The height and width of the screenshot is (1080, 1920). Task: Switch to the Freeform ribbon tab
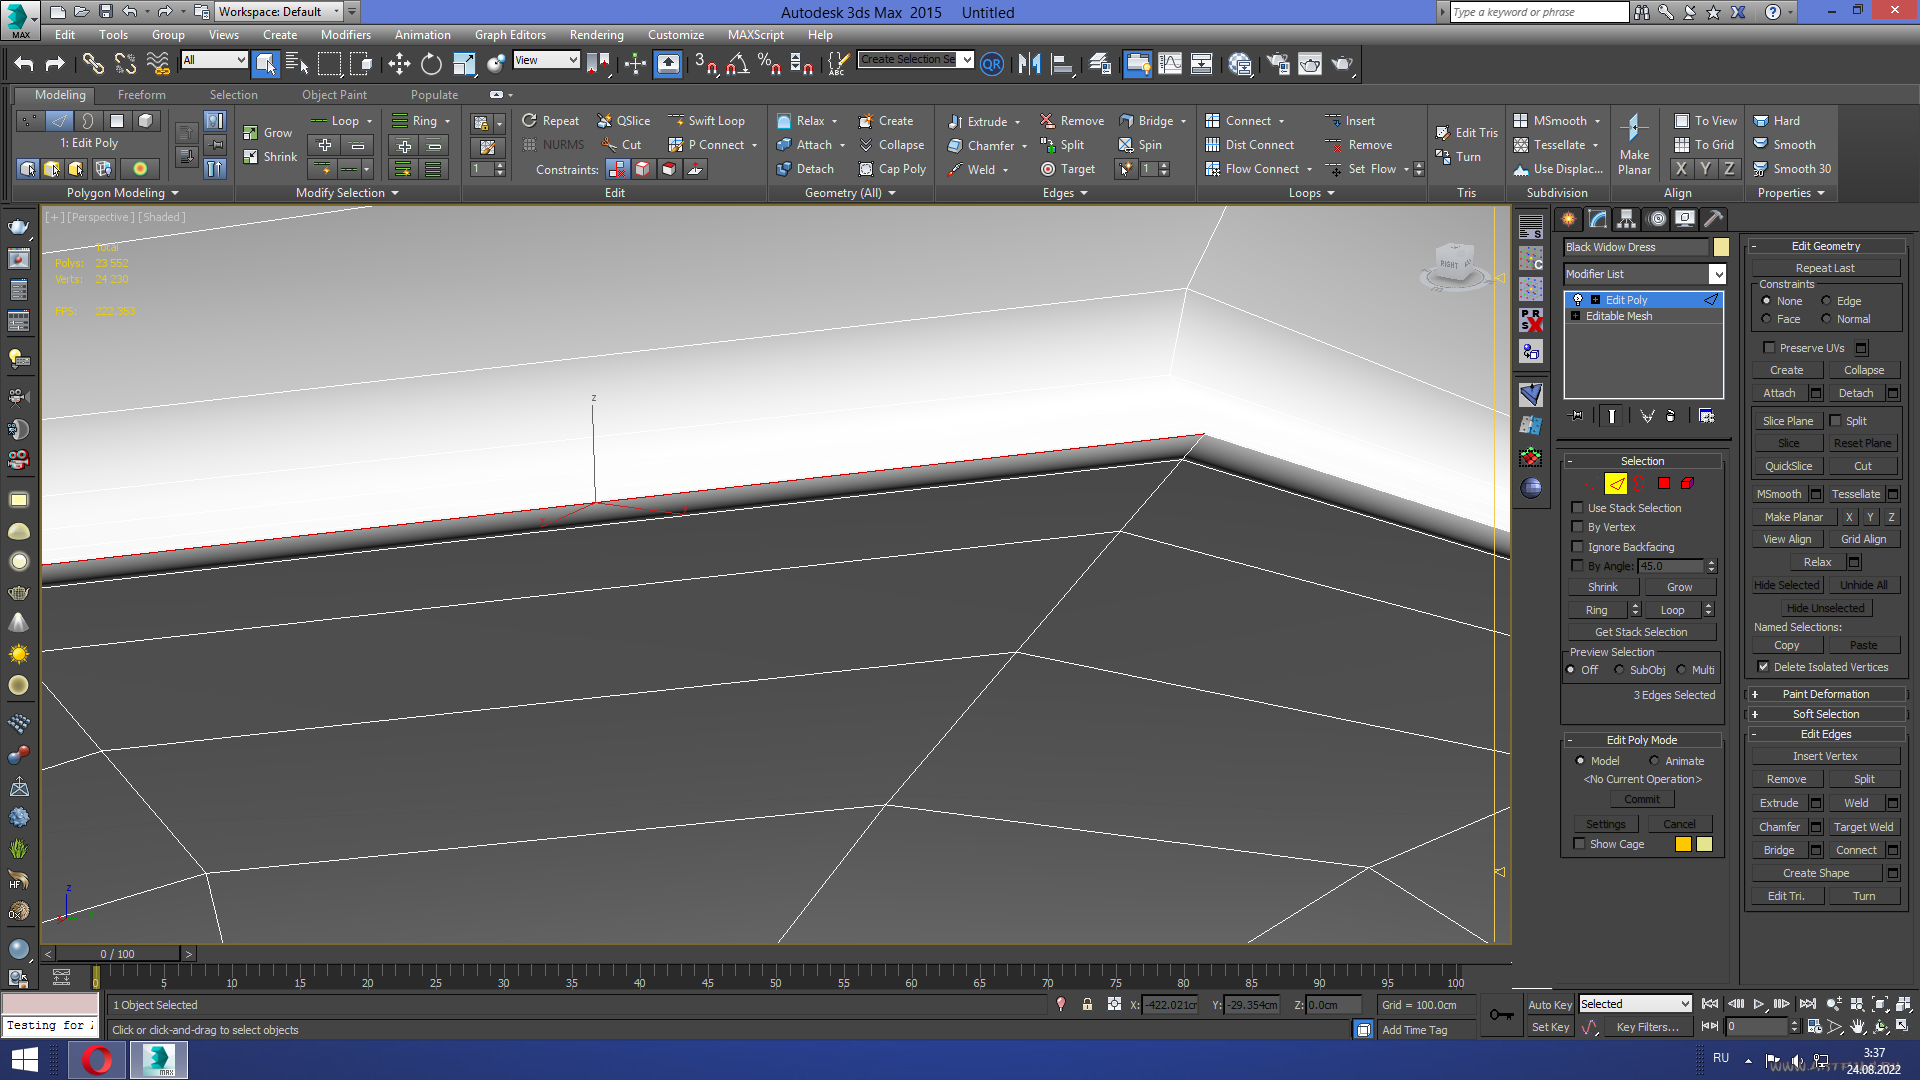tap(142, 95)
